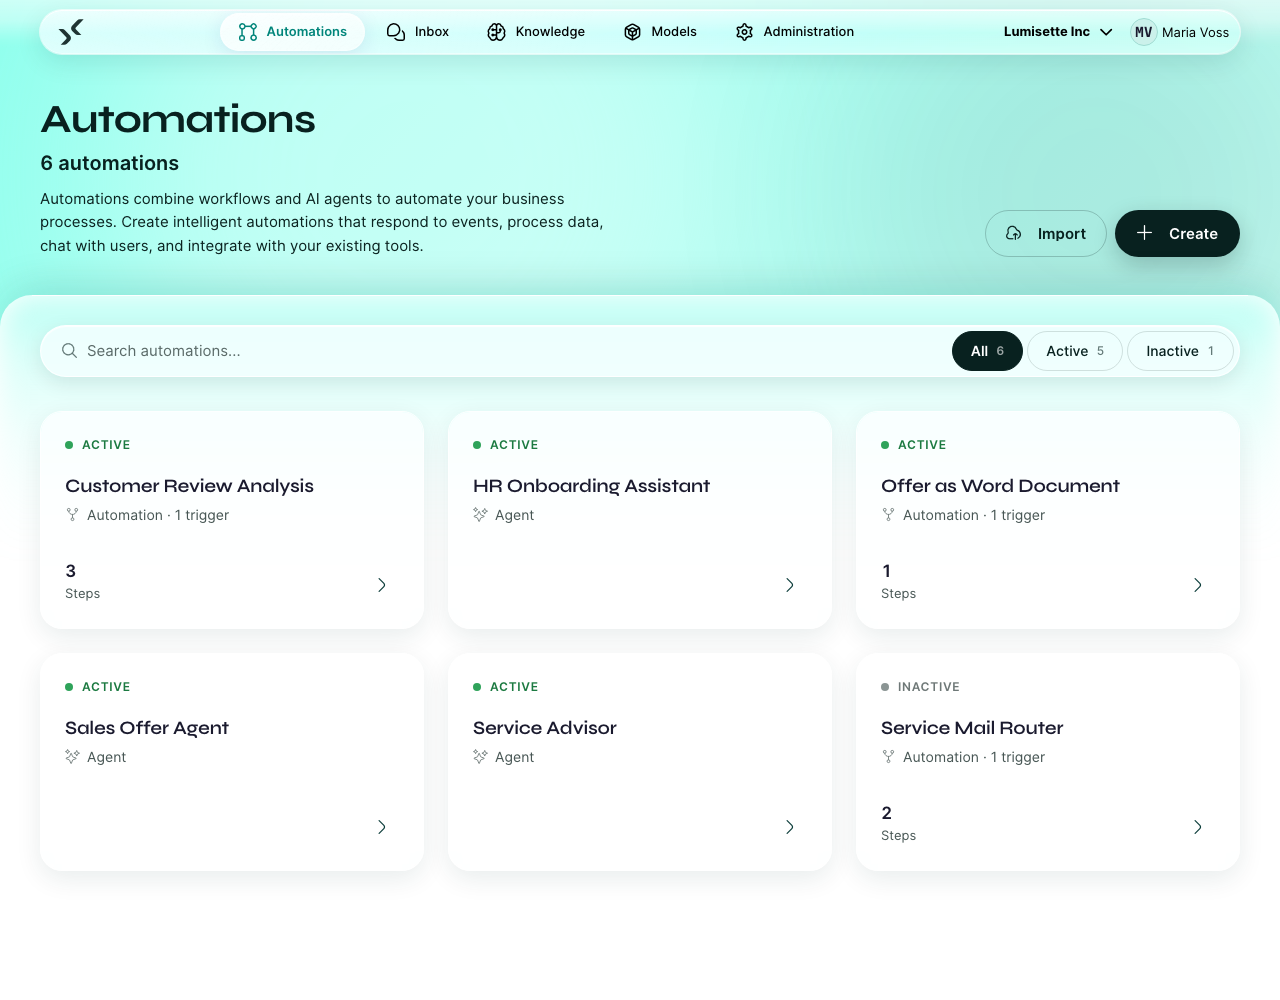Click the green status dot on the Customer Review Analysis card
Viewport: 1280px width, 1000px height.
tap(69, 445)
